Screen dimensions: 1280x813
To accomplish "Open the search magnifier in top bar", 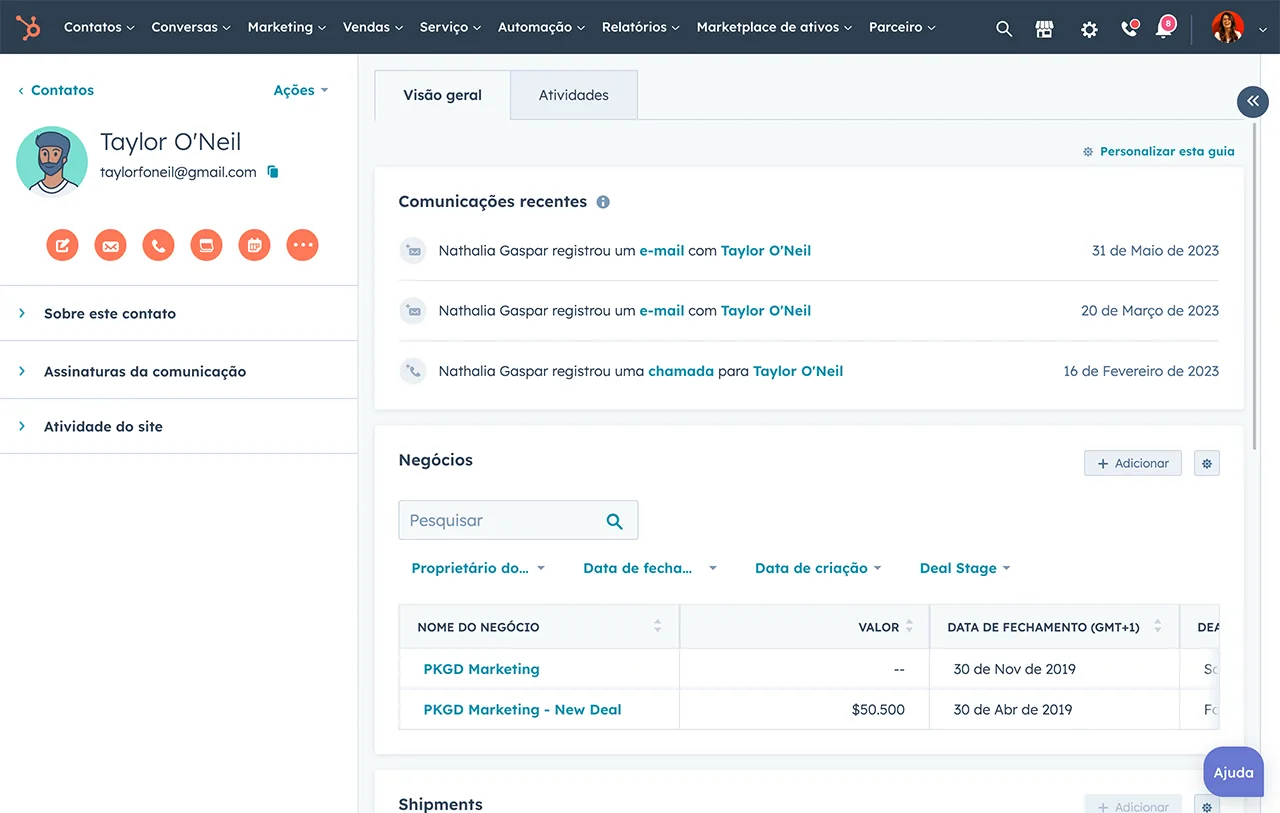I will tap(1004, 29).
